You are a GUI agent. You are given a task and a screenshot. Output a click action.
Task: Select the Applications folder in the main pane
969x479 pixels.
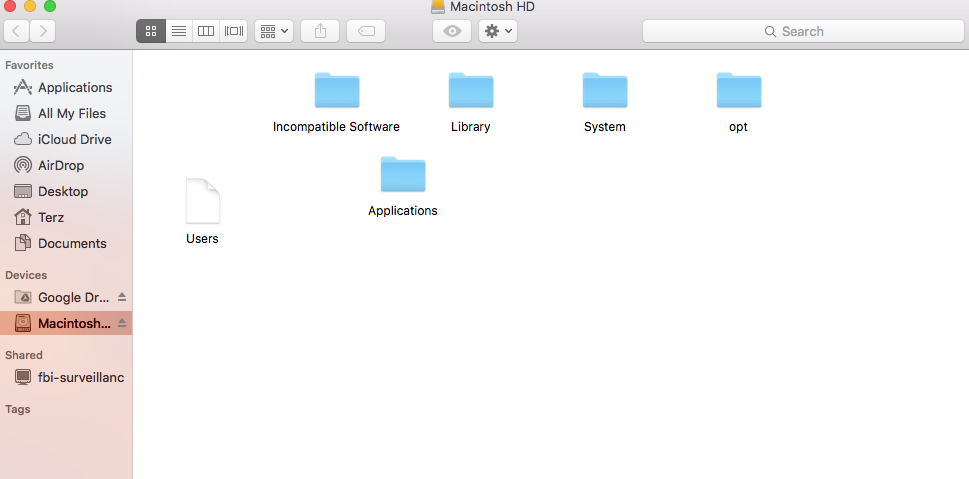[403, 174]
